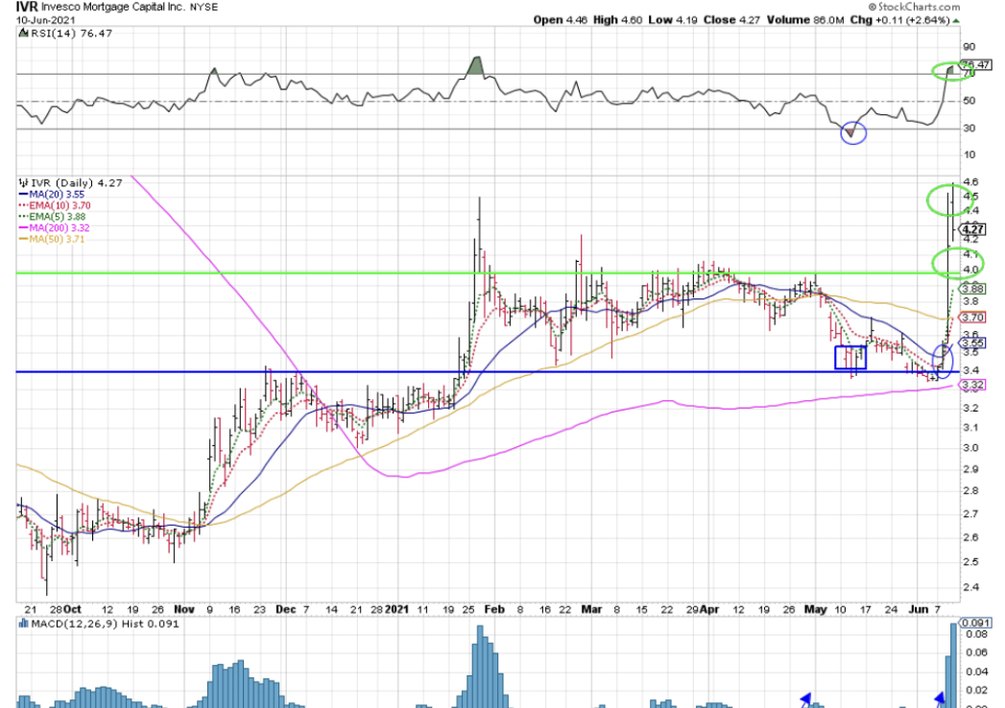Select the Open 4.46 value
Viewport: 1005px width, 708px height.
pos(560,20)
